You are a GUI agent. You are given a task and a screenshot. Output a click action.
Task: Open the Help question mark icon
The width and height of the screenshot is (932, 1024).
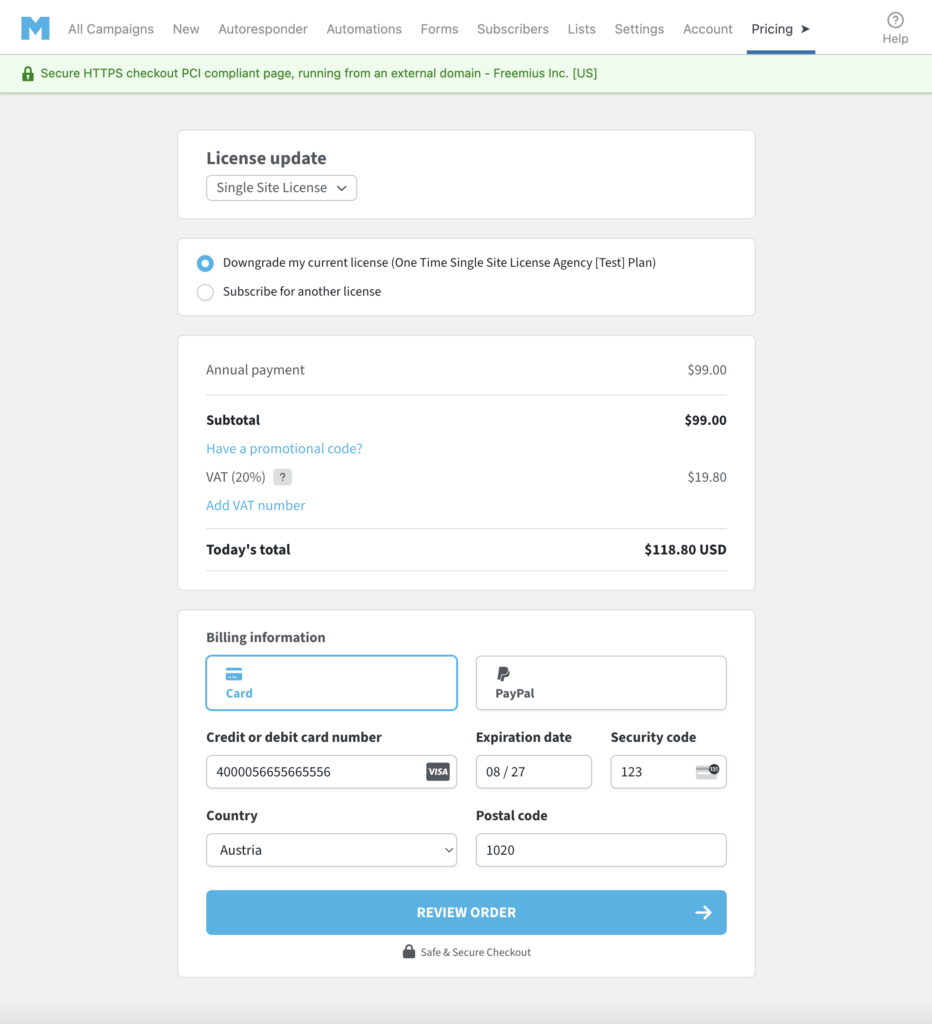895,20
